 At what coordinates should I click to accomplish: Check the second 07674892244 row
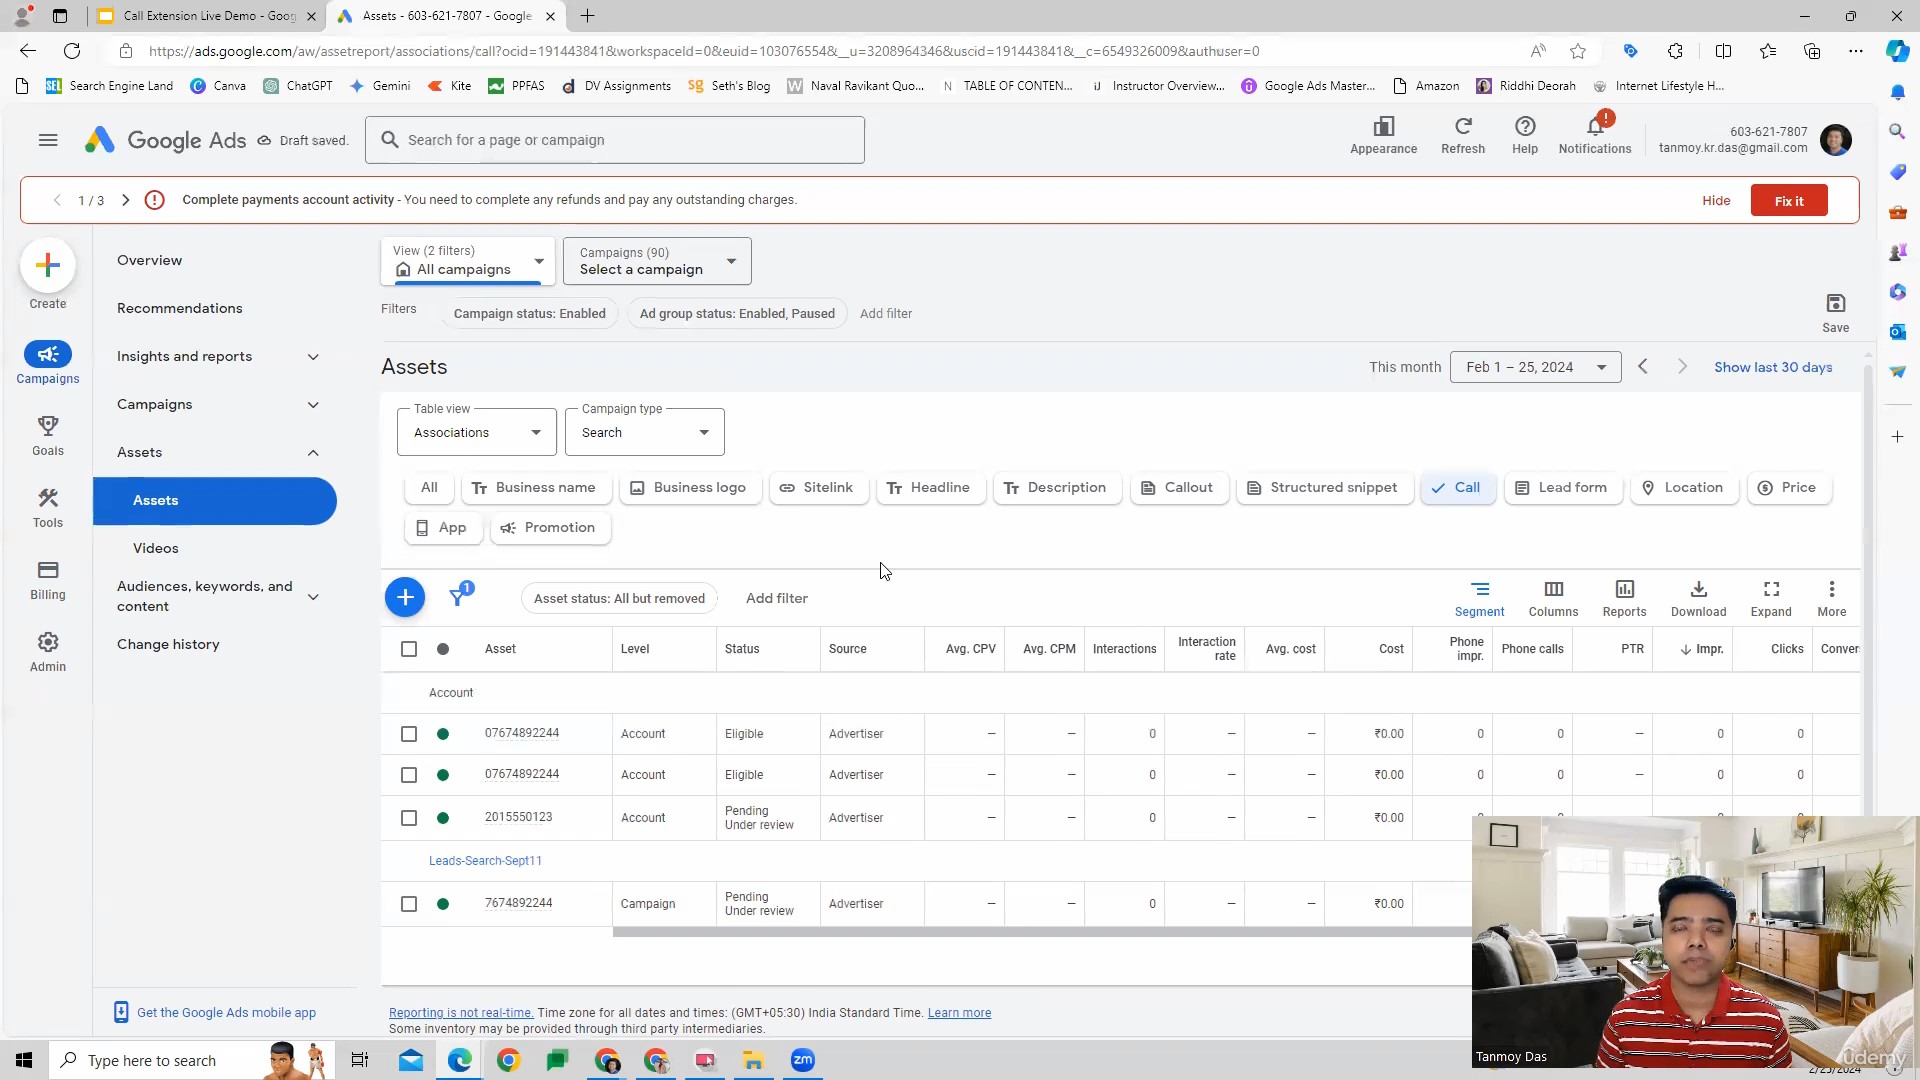click(409, 775)
